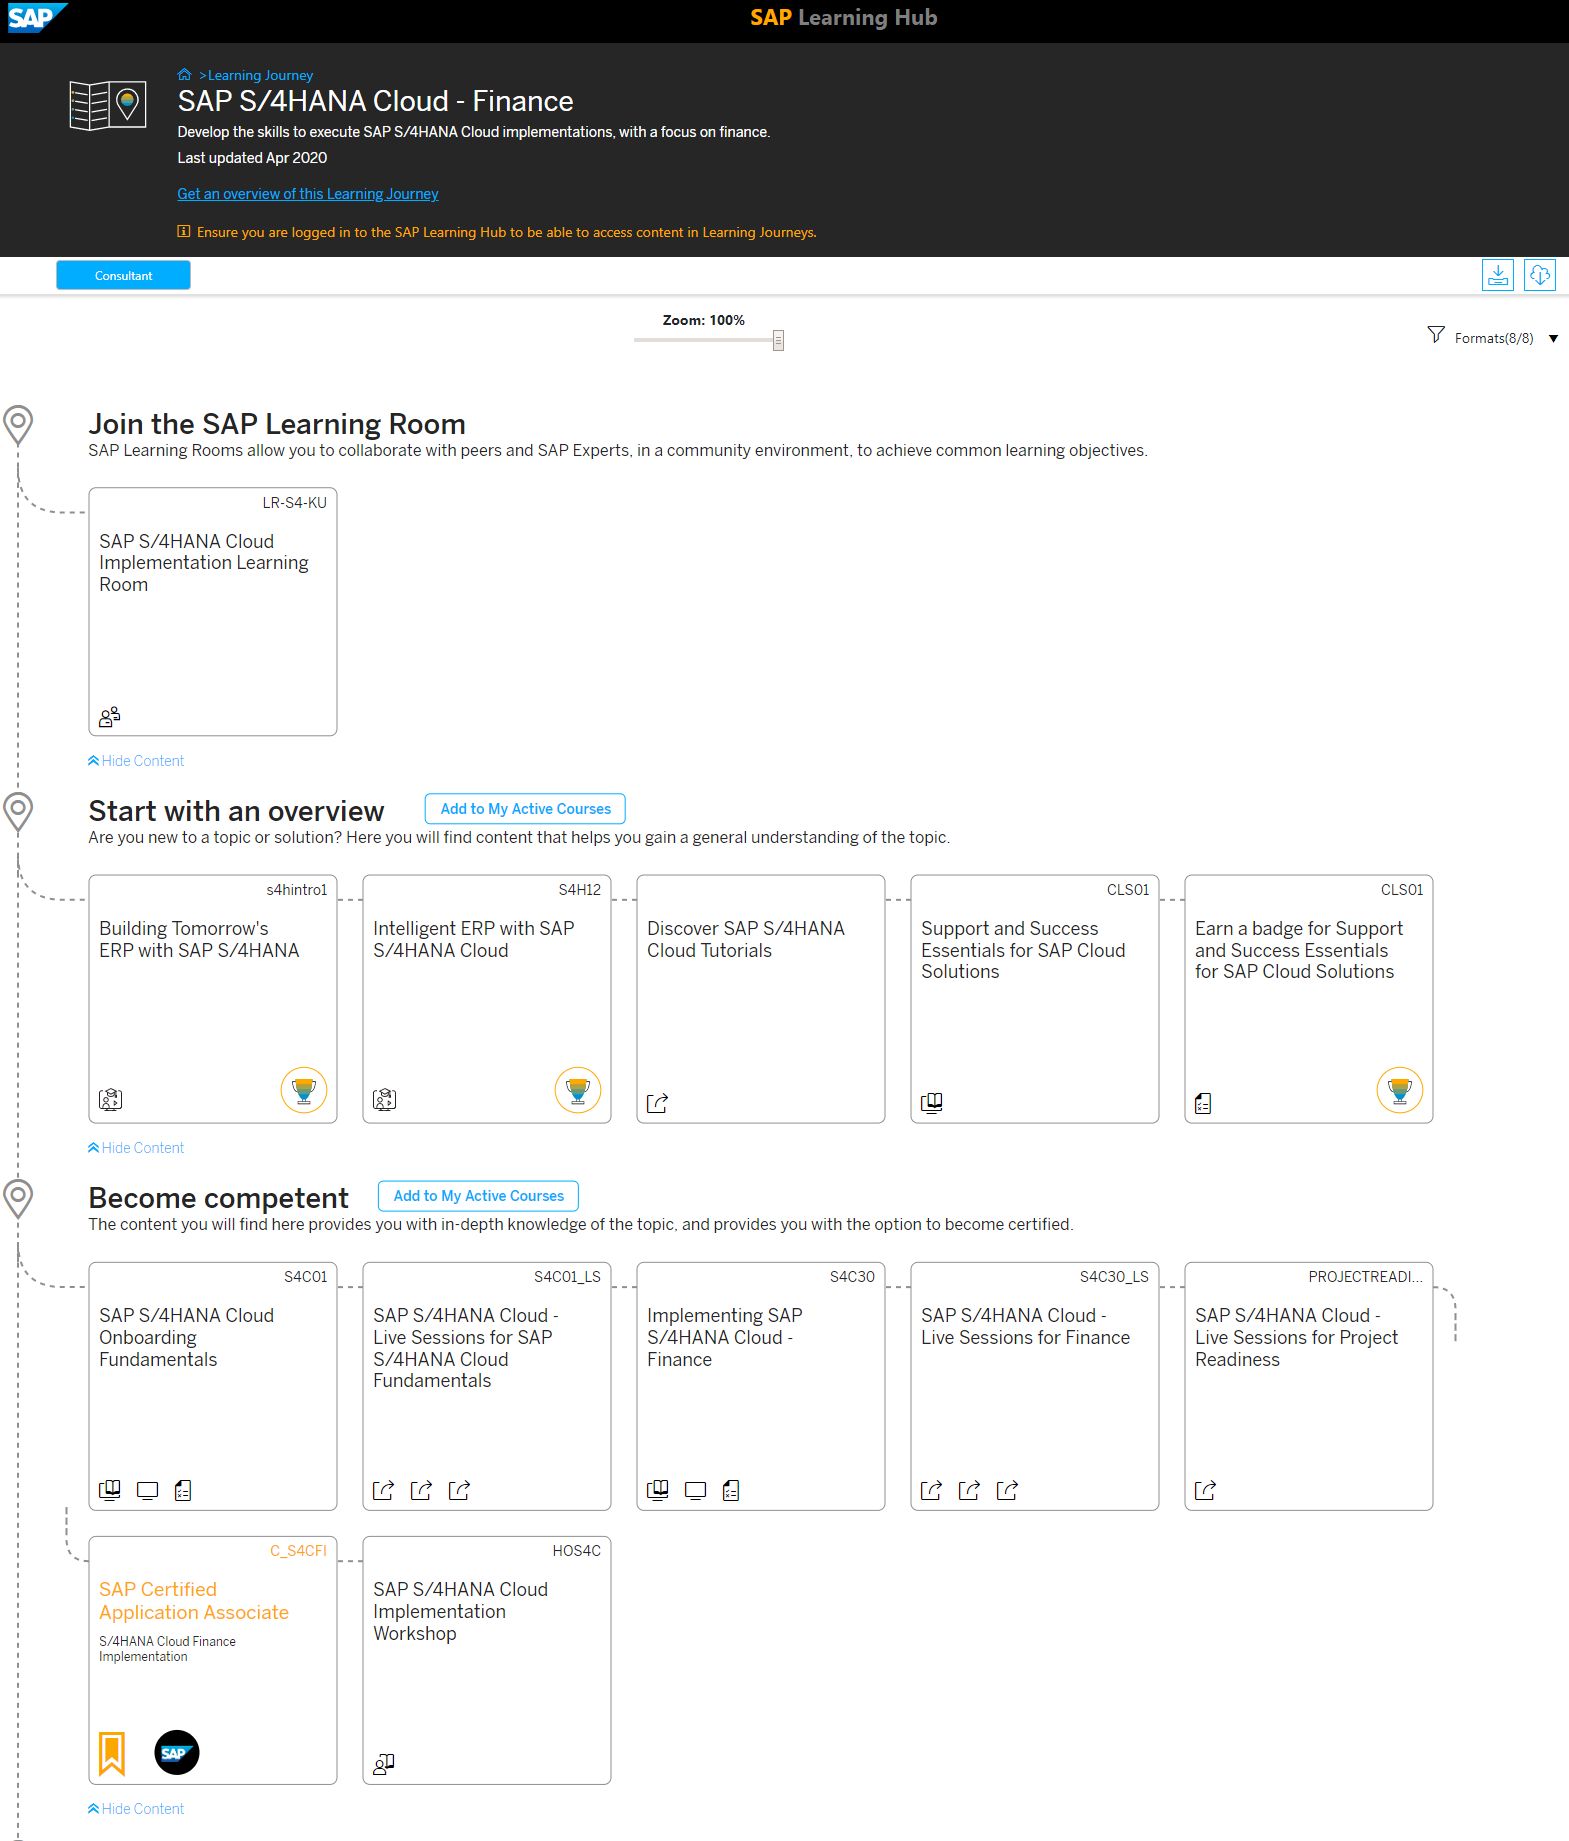Click the download icon in toolbar
This screenshot has width=1569, height=1841.
pos(1497,275)
